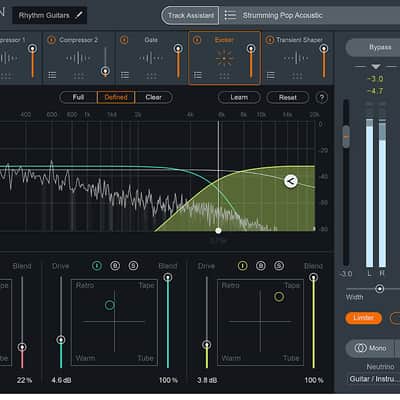
Task: Toggle yellow band power icon
Action: pos(243,266)
